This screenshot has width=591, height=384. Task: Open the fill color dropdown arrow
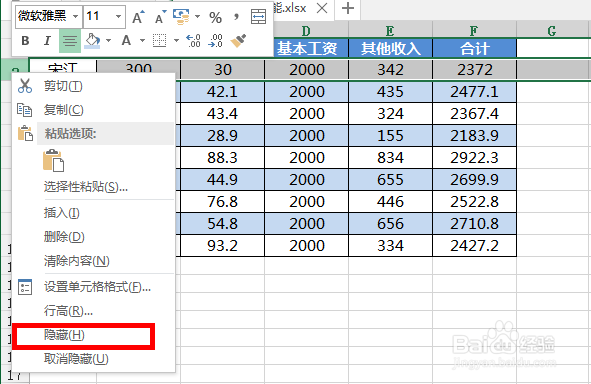(x=109, y=40)
